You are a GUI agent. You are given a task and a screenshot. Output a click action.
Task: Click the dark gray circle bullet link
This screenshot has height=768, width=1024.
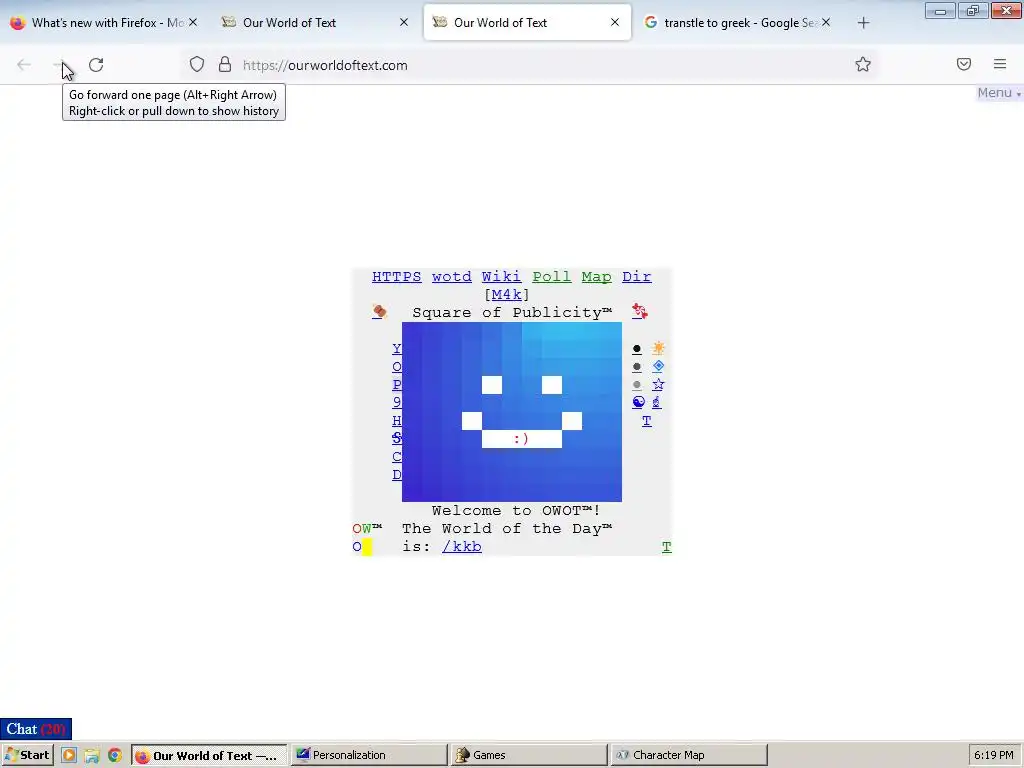click(x=637, y=367)
